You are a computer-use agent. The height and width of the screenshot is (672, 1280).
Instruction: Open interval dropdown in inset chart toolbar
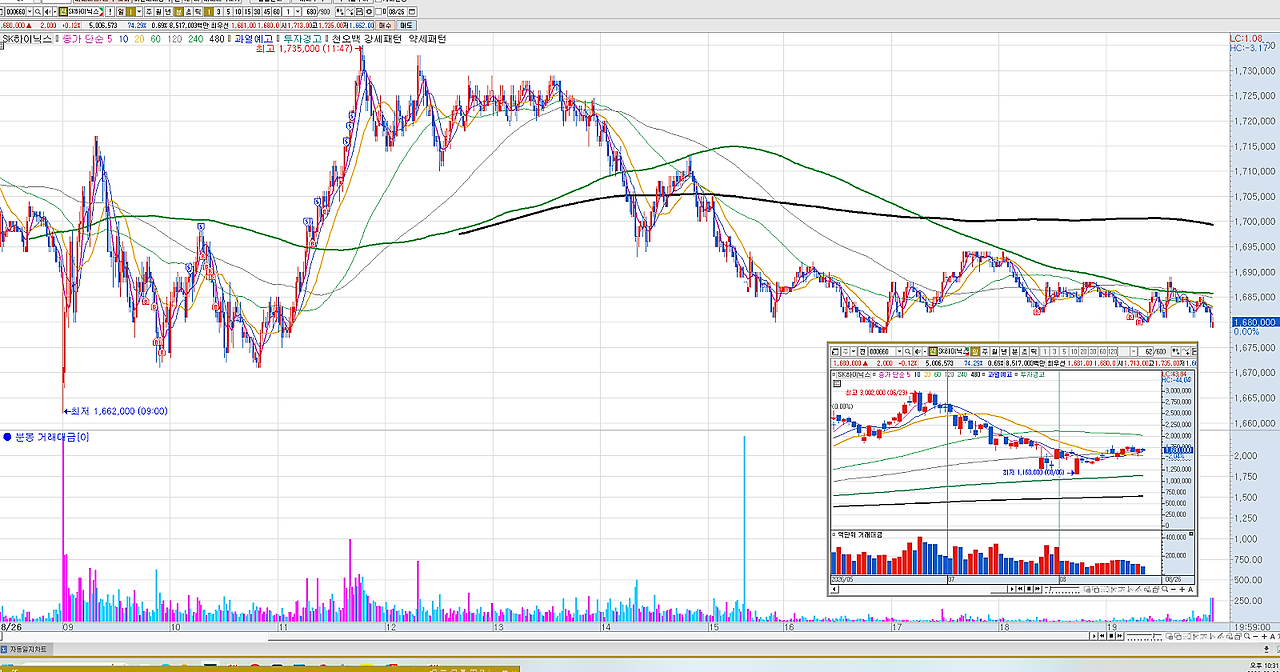[1134, 352]
